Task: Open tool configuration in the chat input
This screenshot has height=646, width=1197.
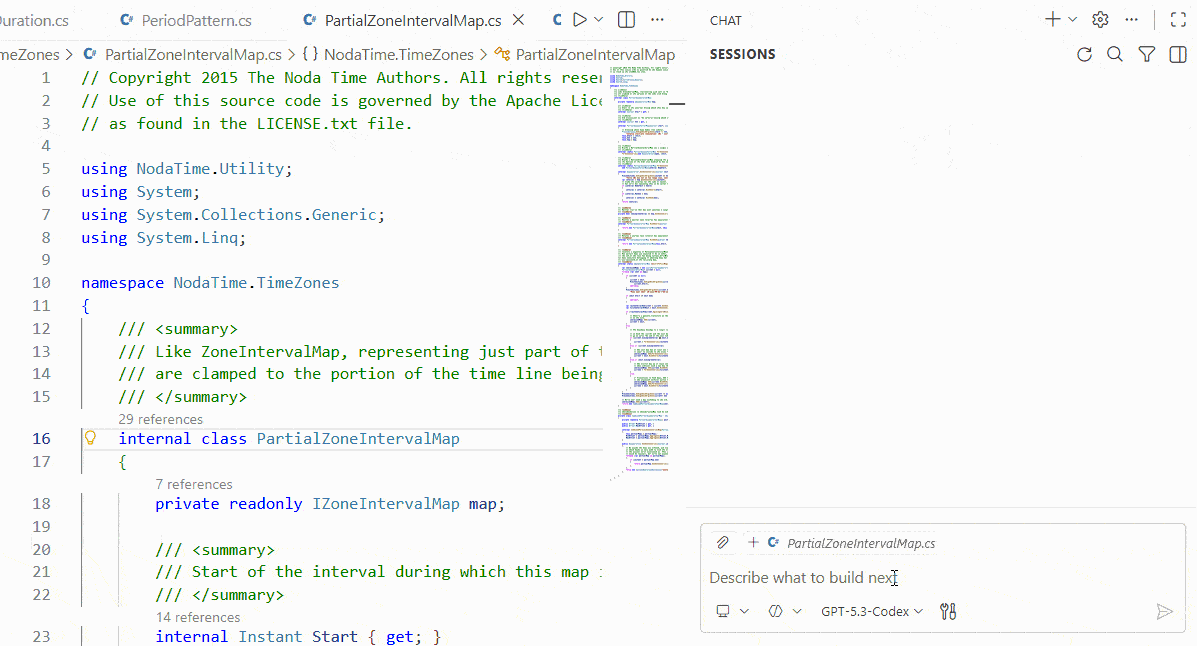Action: (x=947, y=611)
